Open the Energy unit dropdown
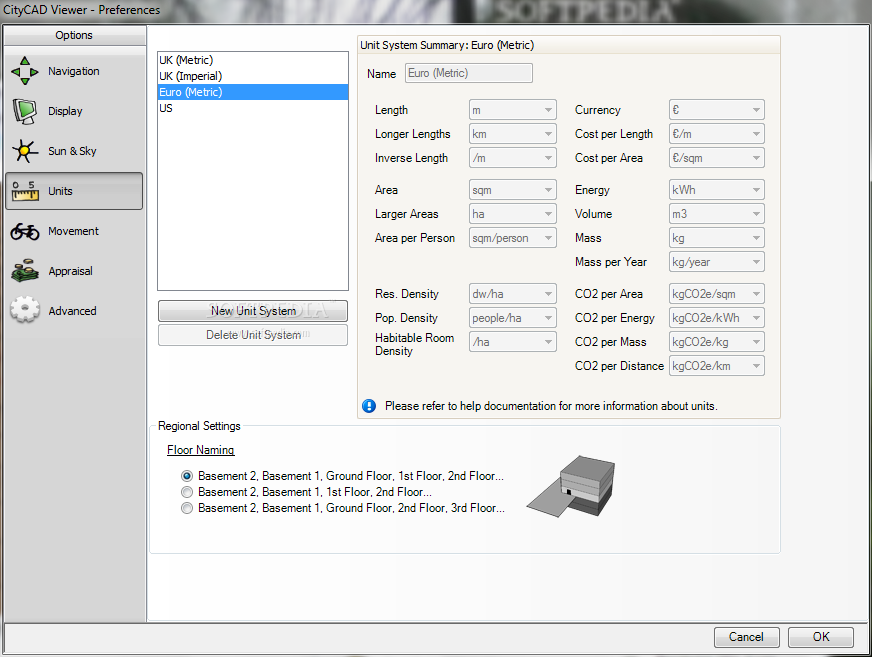 pyautogui.click(x=716, y=190)
